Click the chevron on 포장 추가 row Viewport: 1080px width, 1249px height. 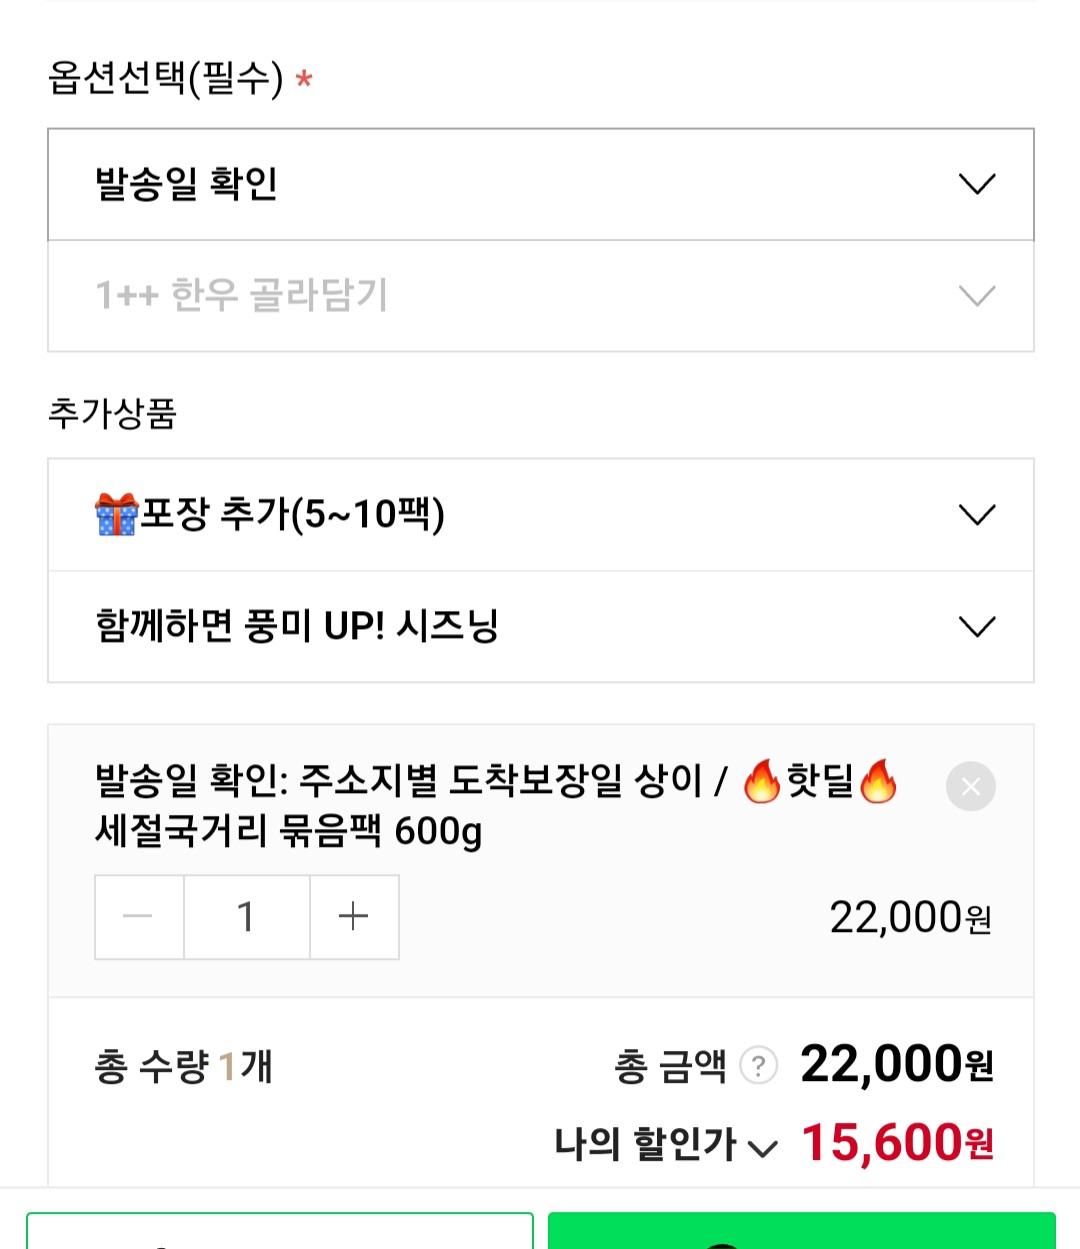point(977,515)
